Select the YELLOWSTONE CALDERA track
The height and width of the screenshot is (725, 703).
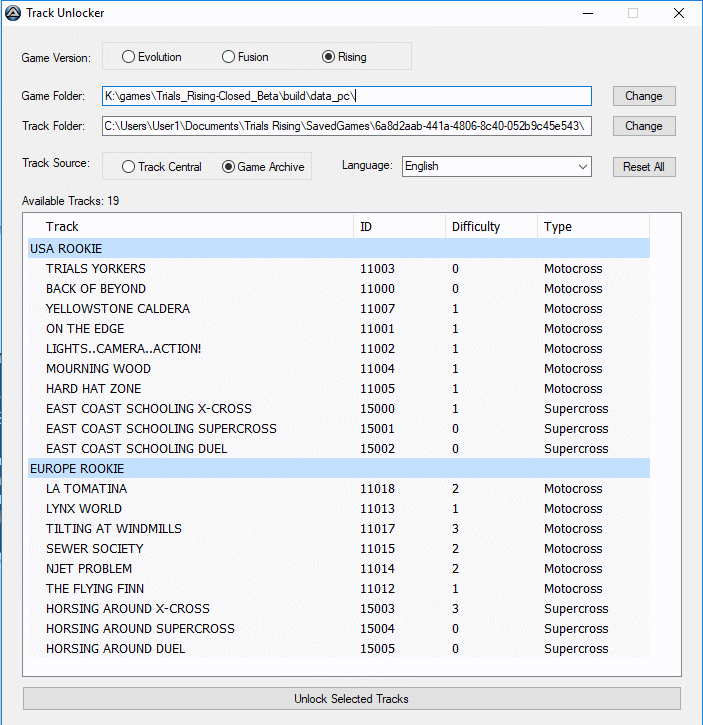117,308
